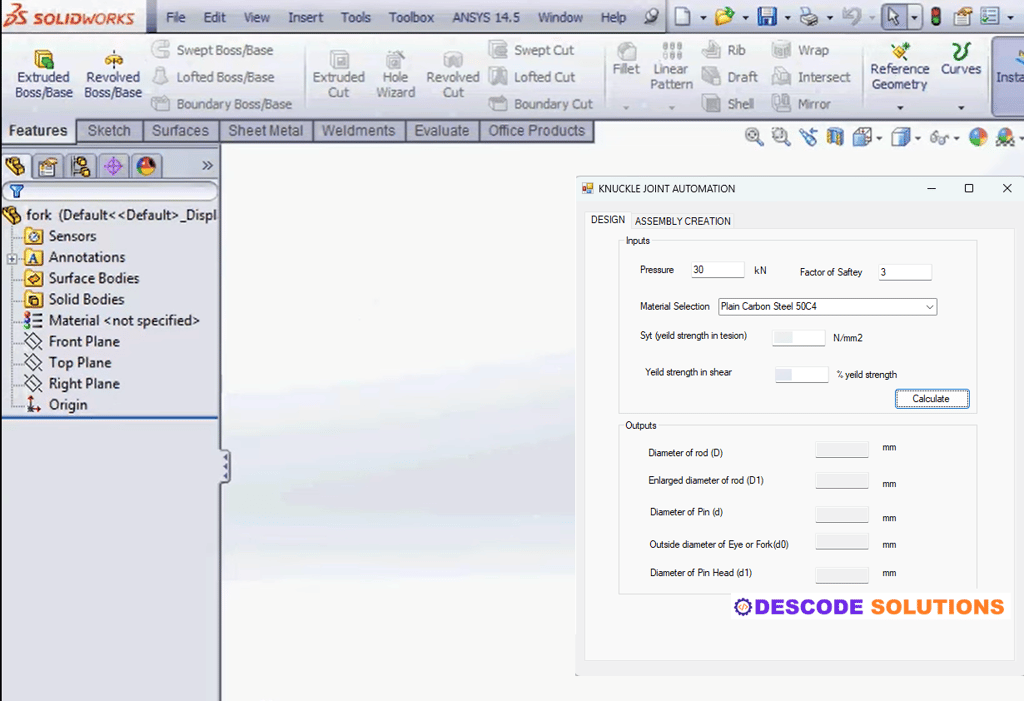Viewport: 1024px width, 701px height.
Task: Open the Insert menu
Action: (x=306, y=17)
